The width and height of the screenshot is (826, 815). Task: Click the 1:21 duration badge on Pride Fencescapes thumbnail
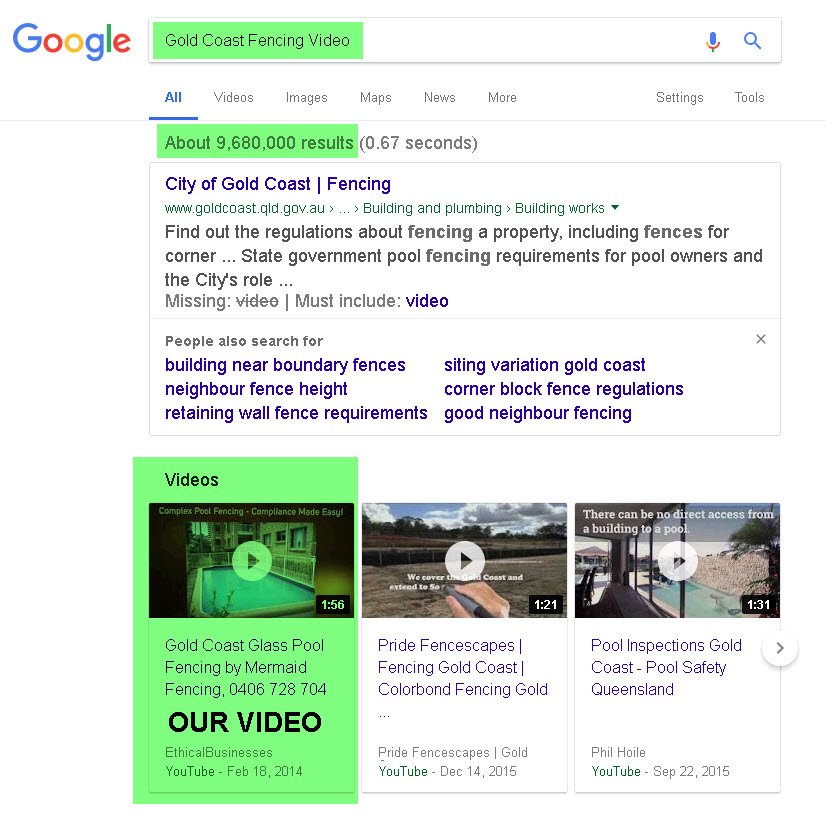pos(545,604)
